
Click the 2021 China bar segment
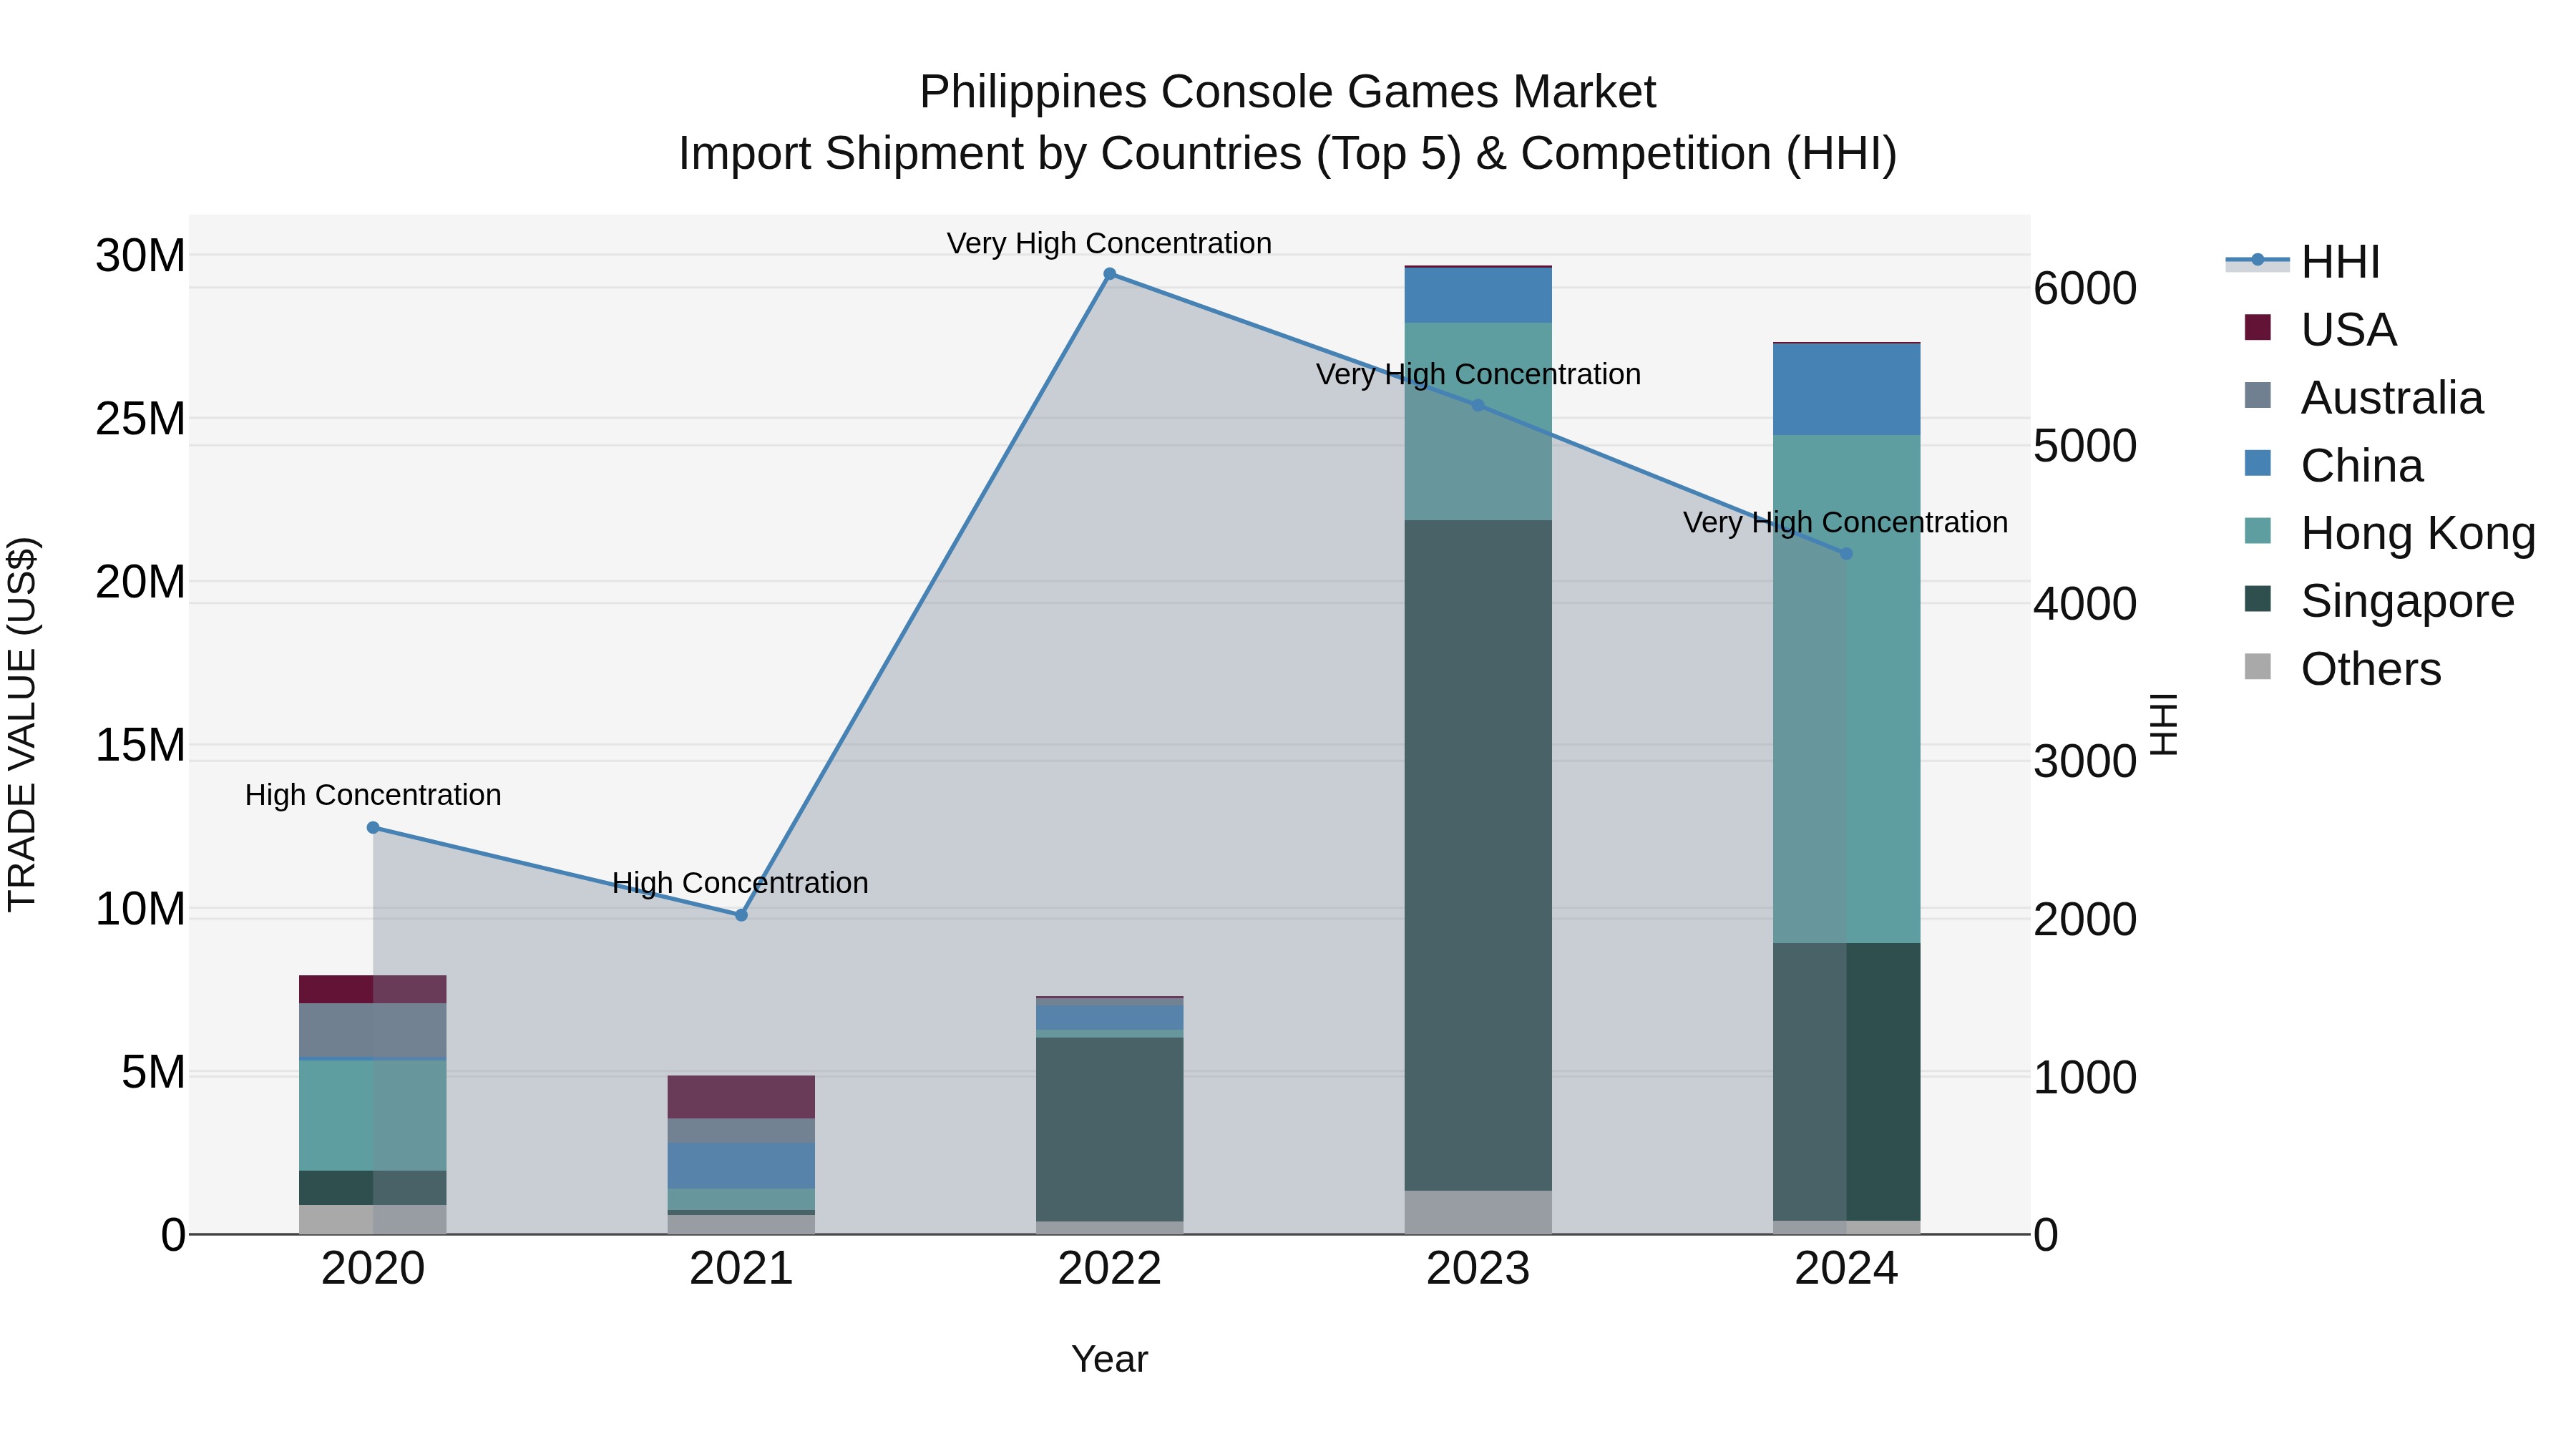click(x=741, y=1166)
